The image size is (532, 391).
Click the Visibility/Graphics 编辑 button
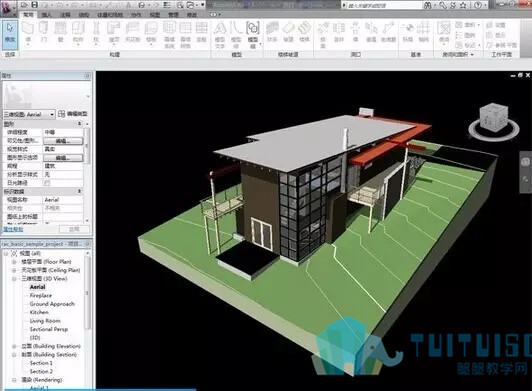(x=63, y=141)
